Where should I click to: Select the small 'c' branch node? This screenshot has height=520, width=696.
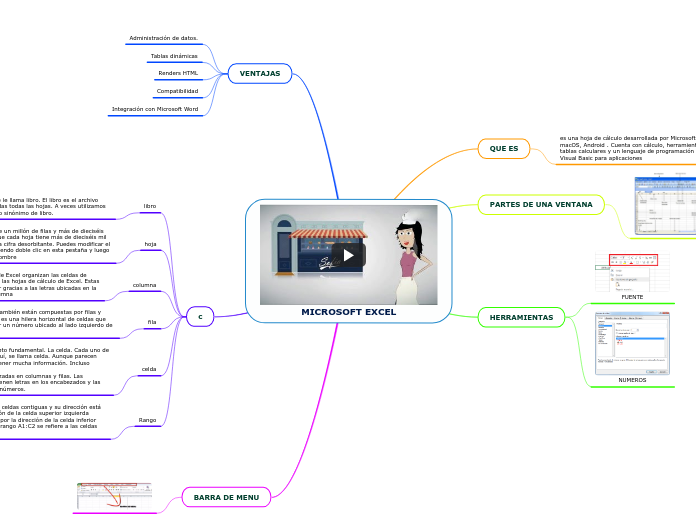pos(200,316)
